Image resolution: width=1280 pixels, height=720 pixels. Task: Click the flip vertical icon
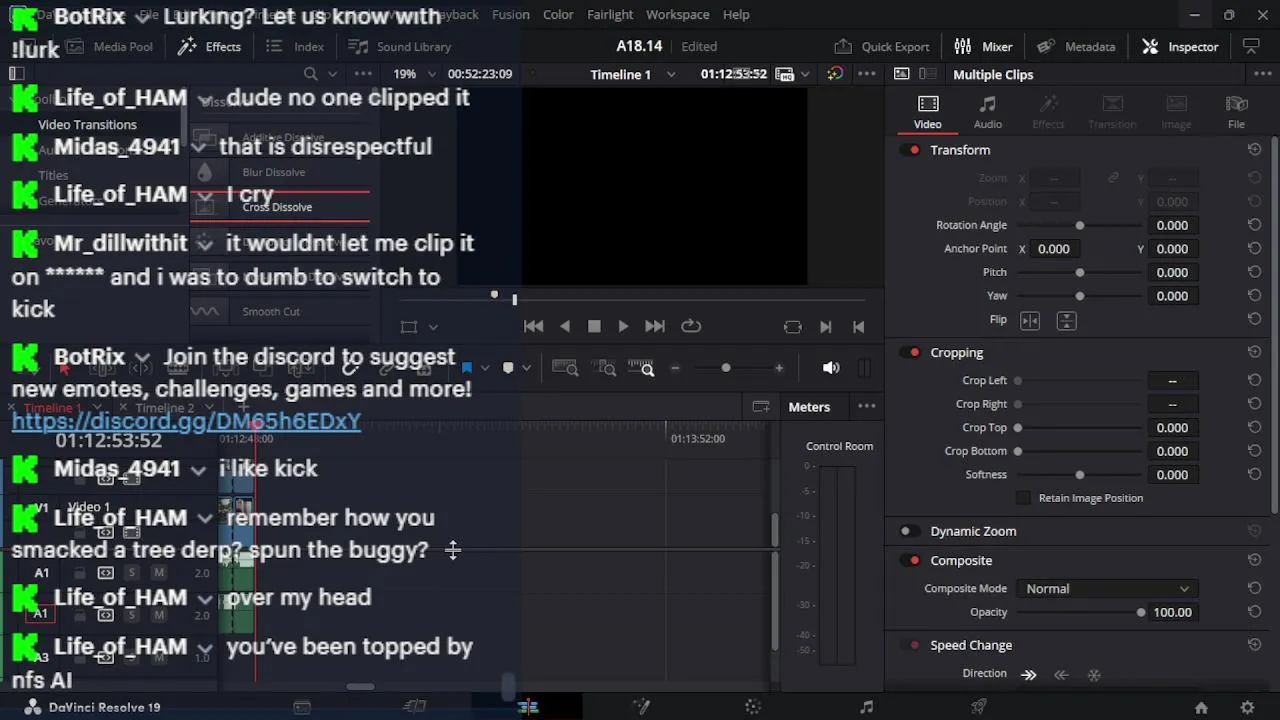coord(1066,320)
